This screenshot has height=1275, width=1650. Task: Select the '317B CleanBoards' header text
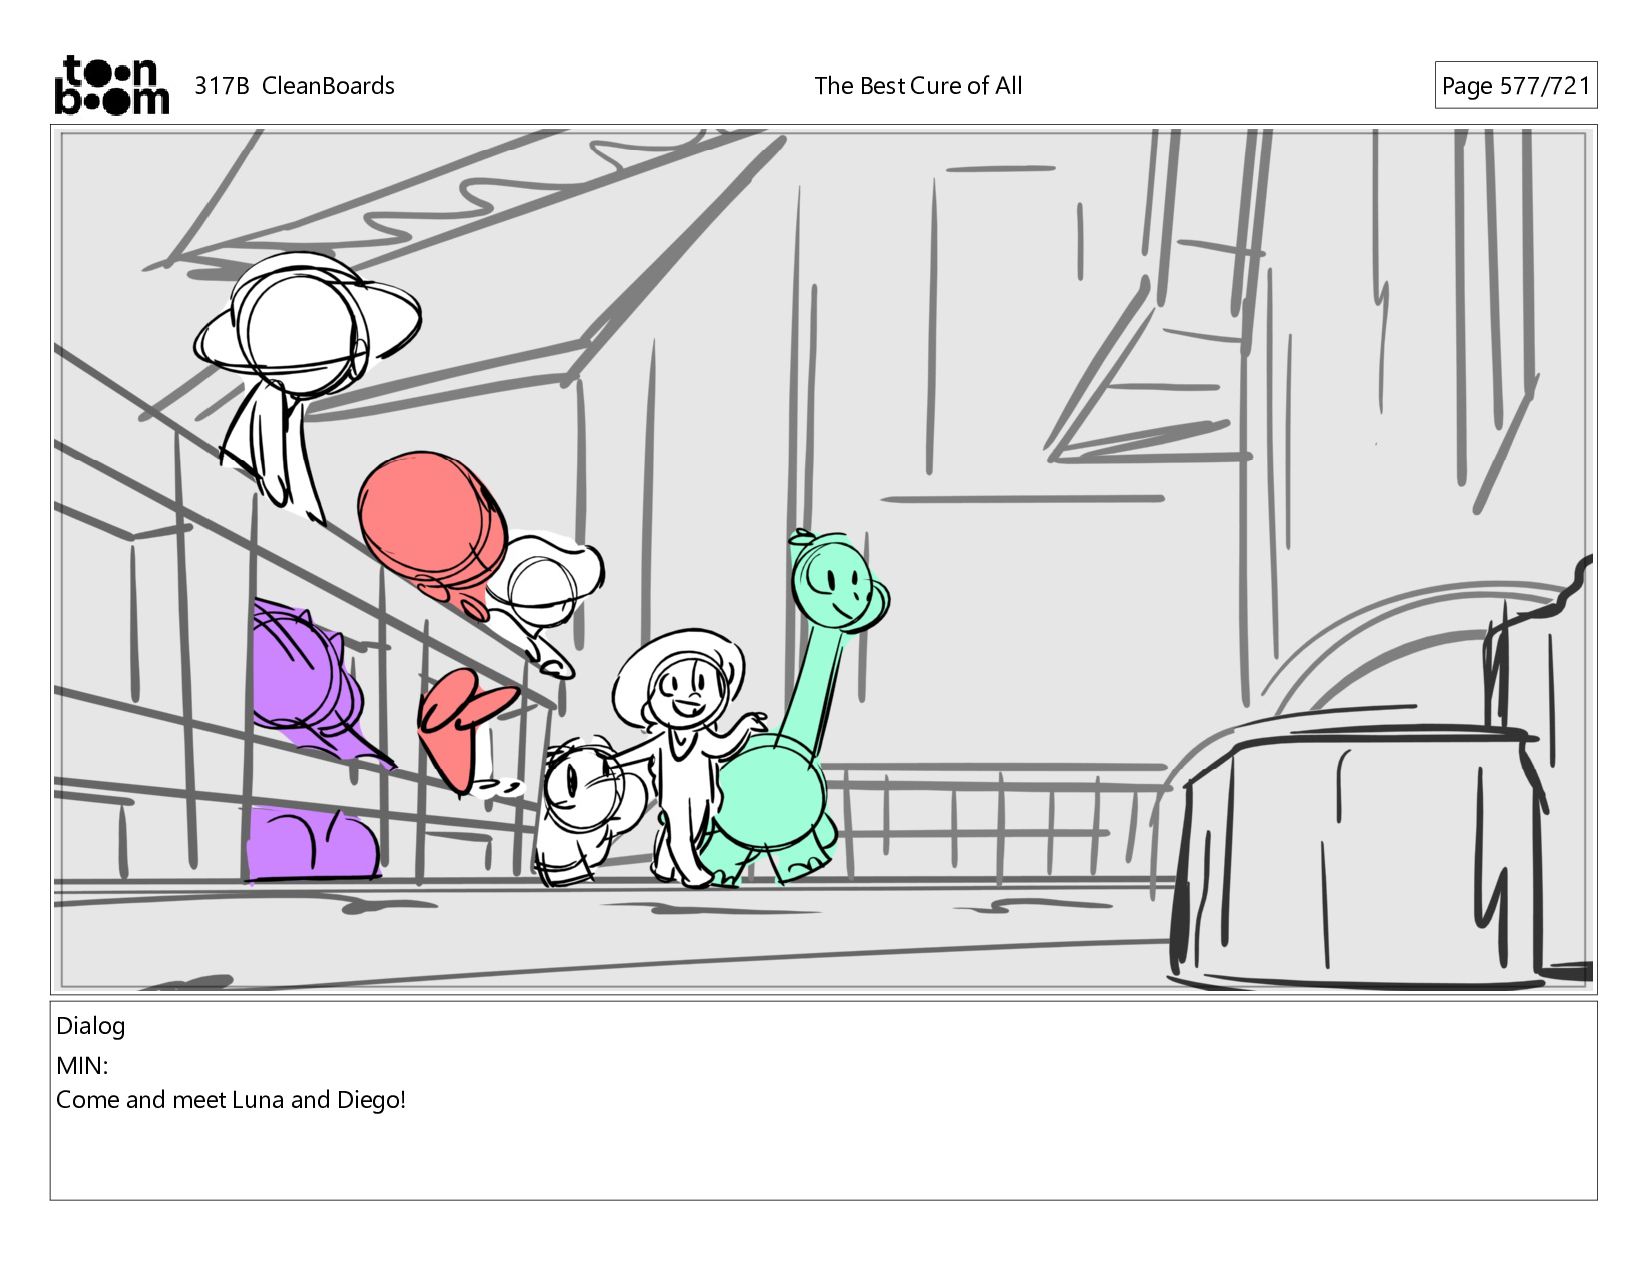click(x=294, y=86)
